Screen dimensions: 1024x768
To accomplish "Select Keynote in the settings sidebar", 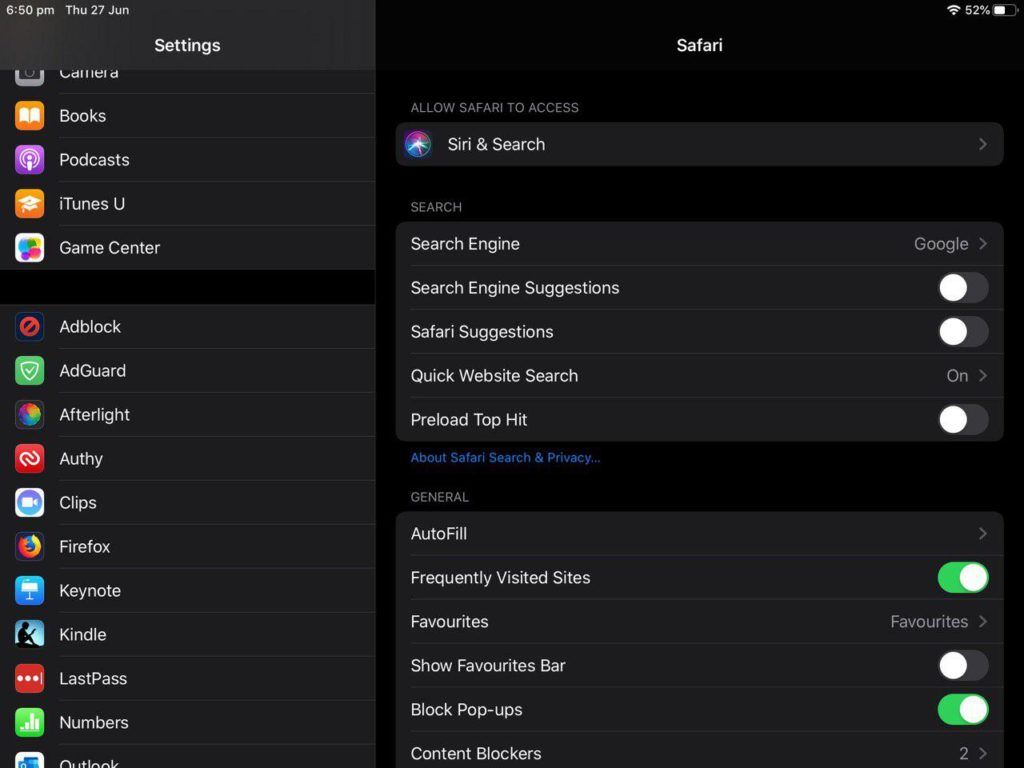I will coord(90,591).
